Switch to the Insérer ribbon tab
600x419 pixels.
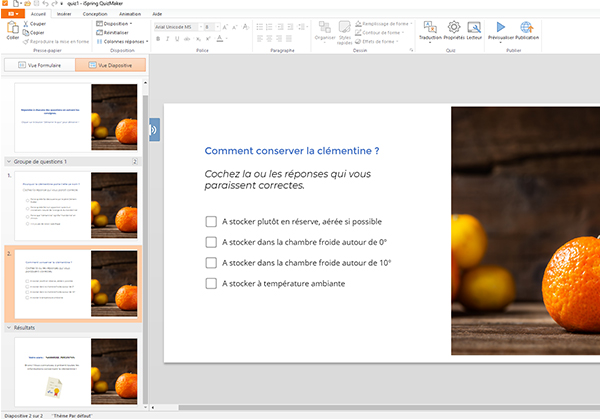[64, 12]
